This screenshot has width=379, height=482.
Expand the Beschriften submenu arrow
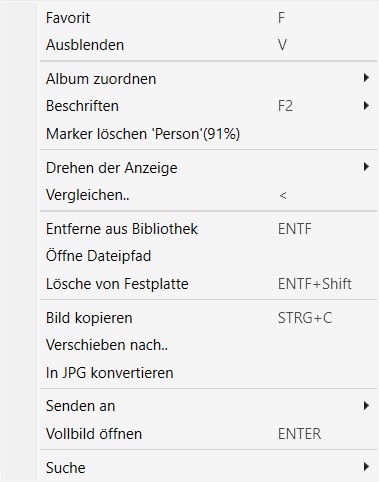click(366, 106)
